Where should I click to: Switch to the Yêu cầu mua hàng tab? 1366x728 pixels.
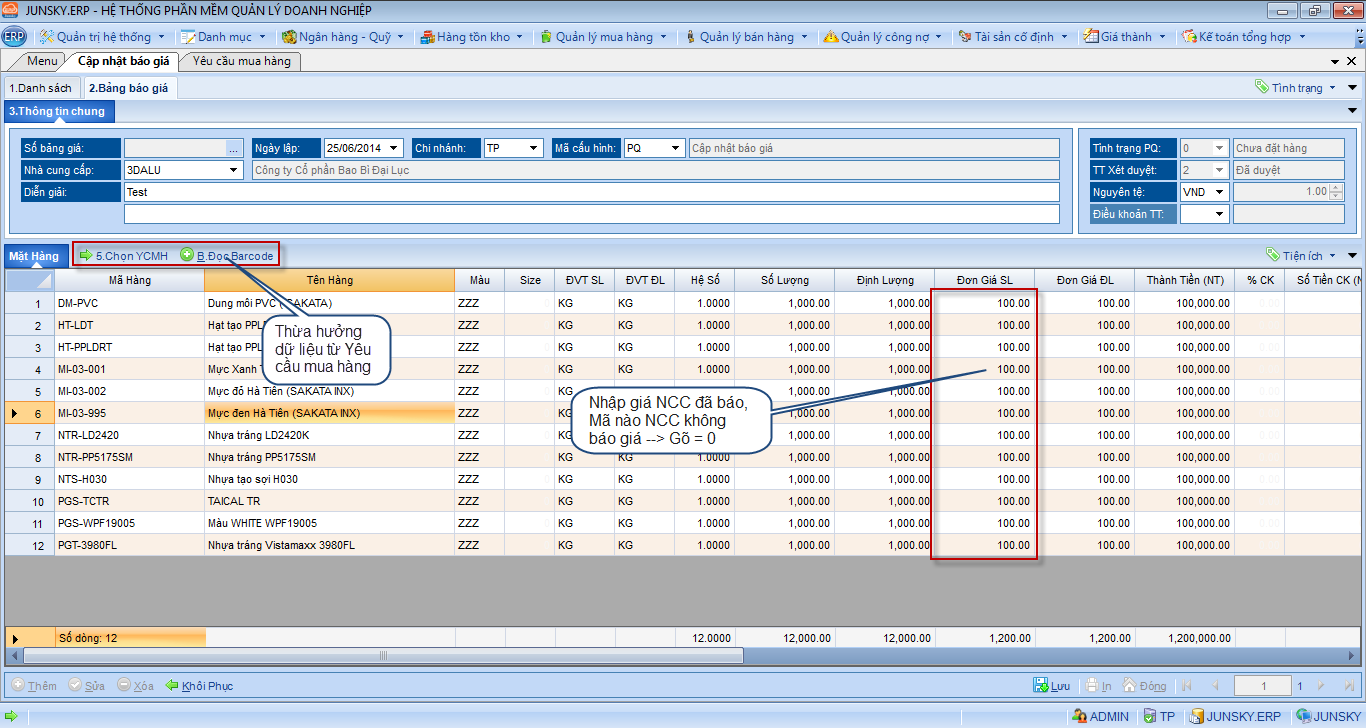[x=241, y=61]
